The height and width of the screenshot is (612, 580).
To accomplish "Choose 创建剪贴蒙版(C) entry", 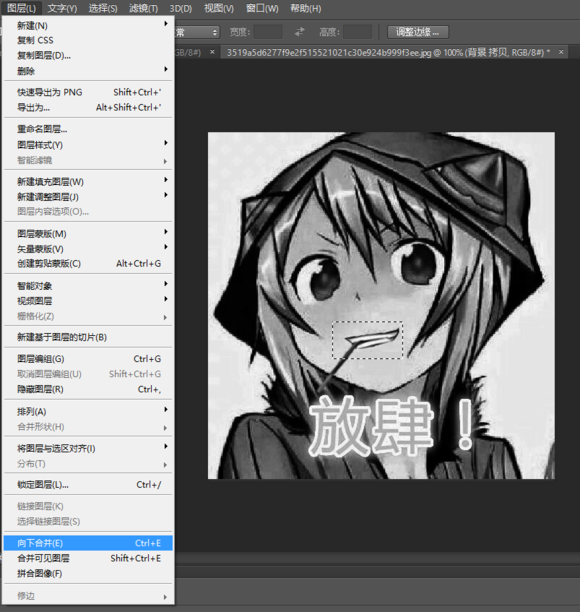I will pyautogui.click(x=88, y=263).
